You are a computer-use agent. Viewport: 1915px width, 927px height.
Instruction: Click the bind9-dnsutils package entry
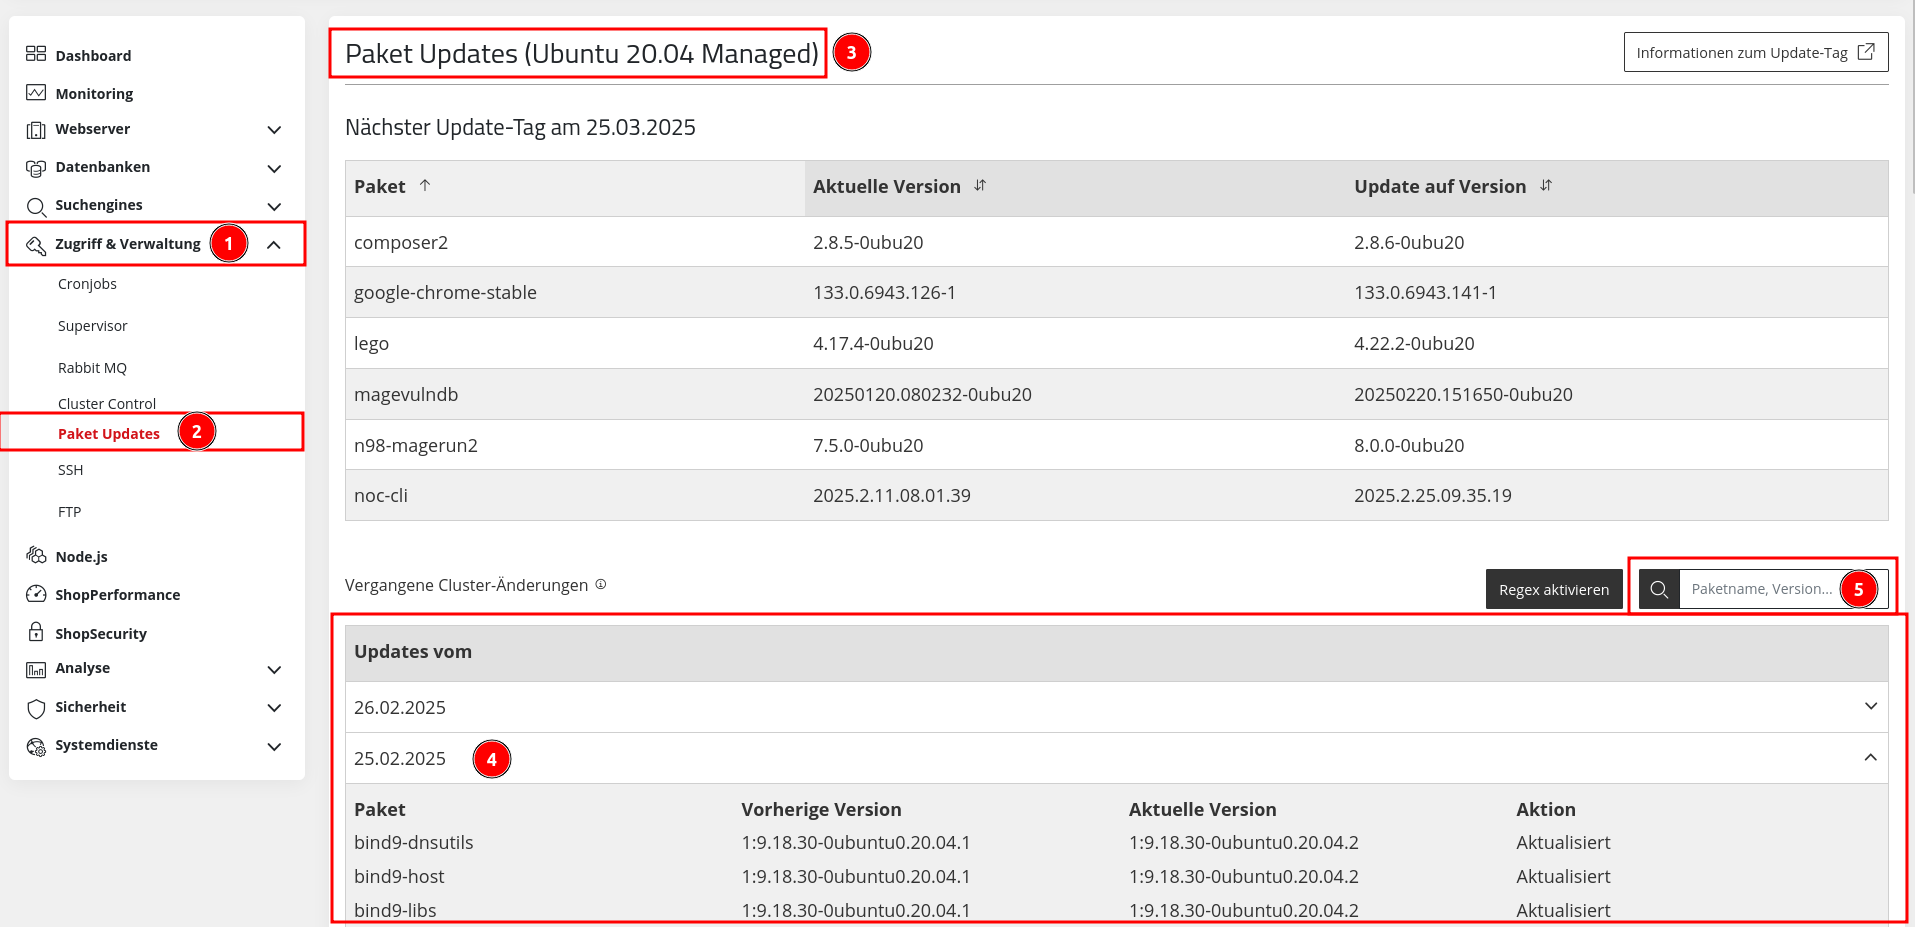pos(414,842)
